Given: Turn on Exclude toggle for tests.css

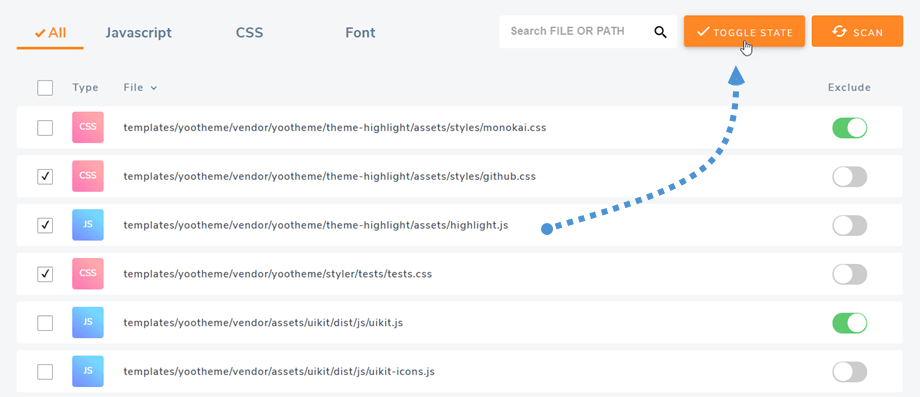Looking at the screenshot, I should click(x=850, y=274).
